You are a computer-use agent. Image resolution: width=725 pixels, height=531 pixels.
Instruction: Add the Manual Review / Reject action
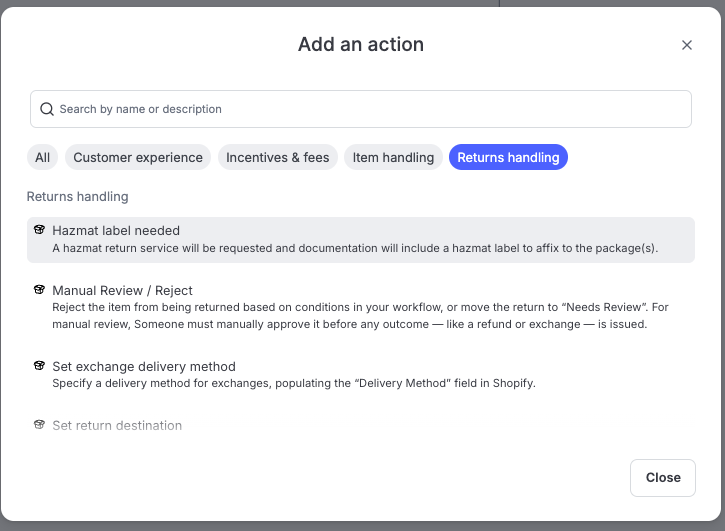[x=122, y=290]
